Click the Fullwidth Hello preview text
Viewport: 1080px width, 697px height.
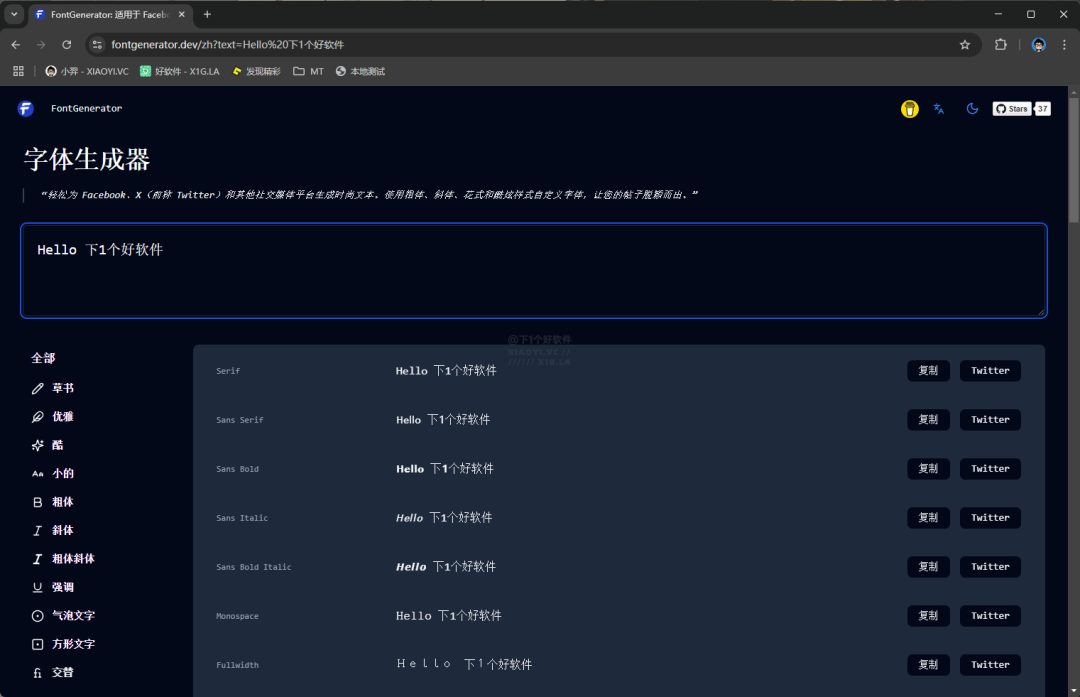coord(464,665)
